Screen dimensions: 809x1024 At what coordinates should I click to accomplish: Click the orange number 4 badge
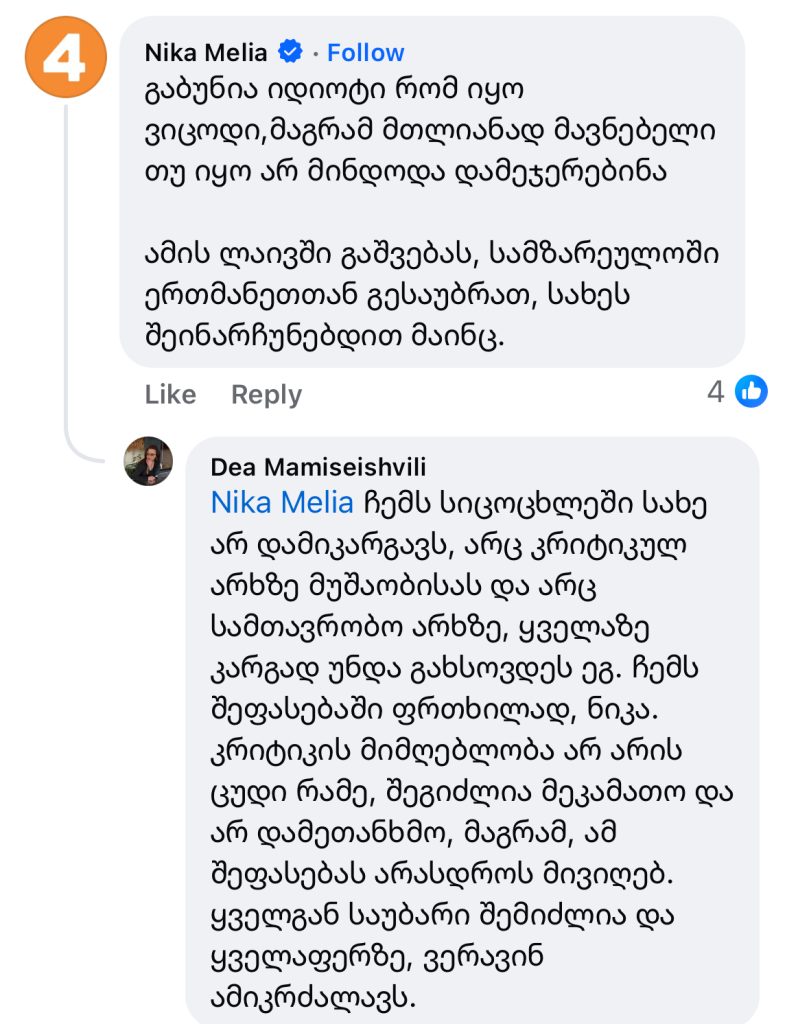click(x=65, y=57)
